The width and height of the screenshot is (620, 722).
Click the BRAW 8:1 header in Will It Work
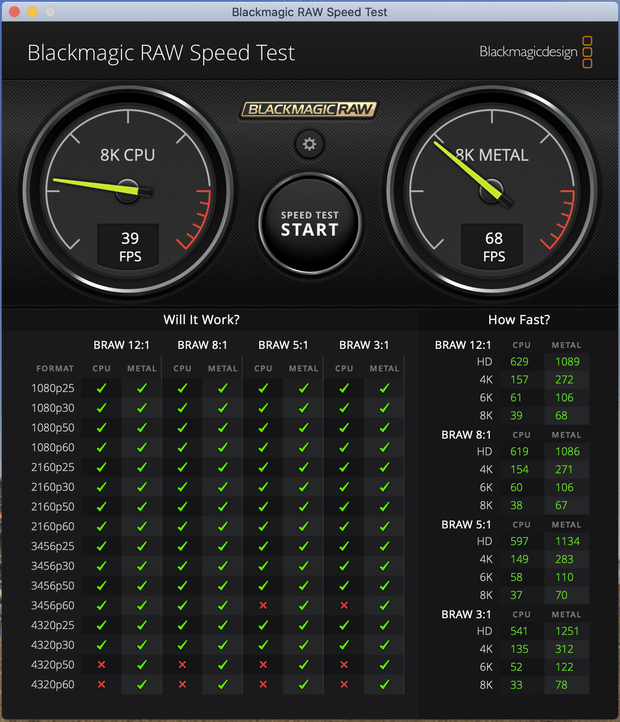click(202, 345)
